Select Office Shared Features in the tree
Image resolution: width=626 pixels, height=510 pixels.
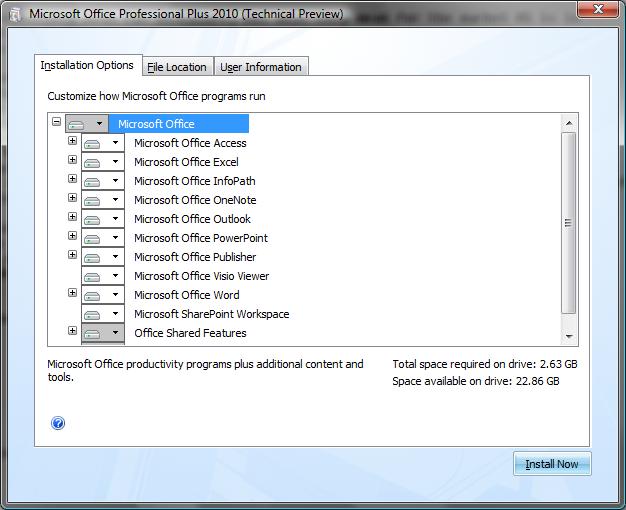coord(190,333)
